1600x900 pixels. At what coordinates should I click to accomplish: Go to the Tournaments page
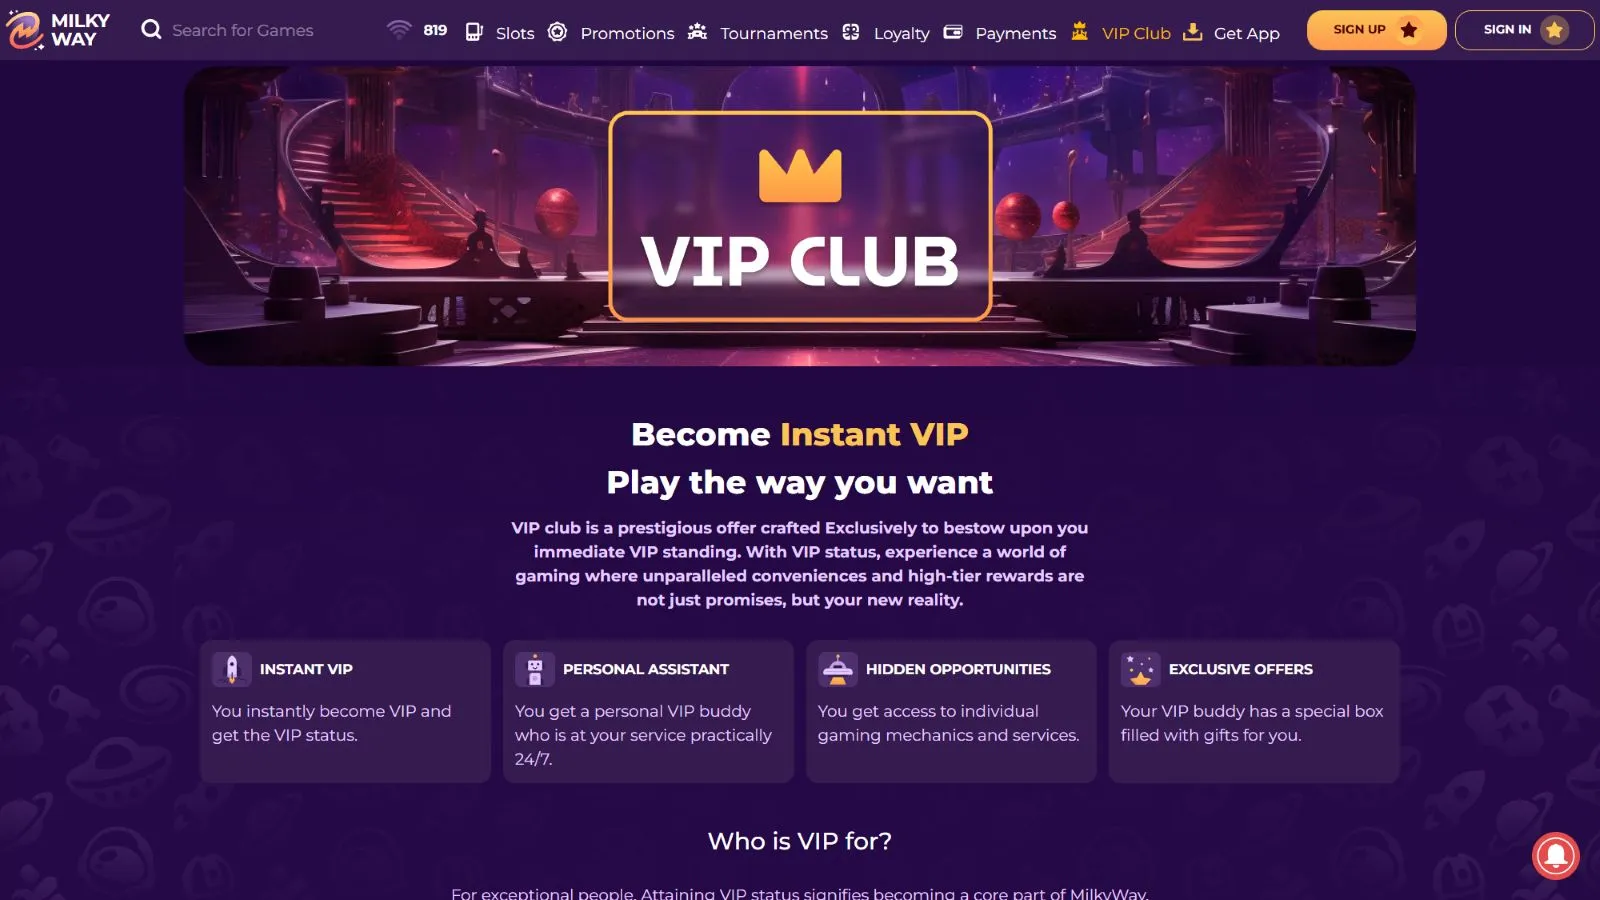click(x=774, y=33)
